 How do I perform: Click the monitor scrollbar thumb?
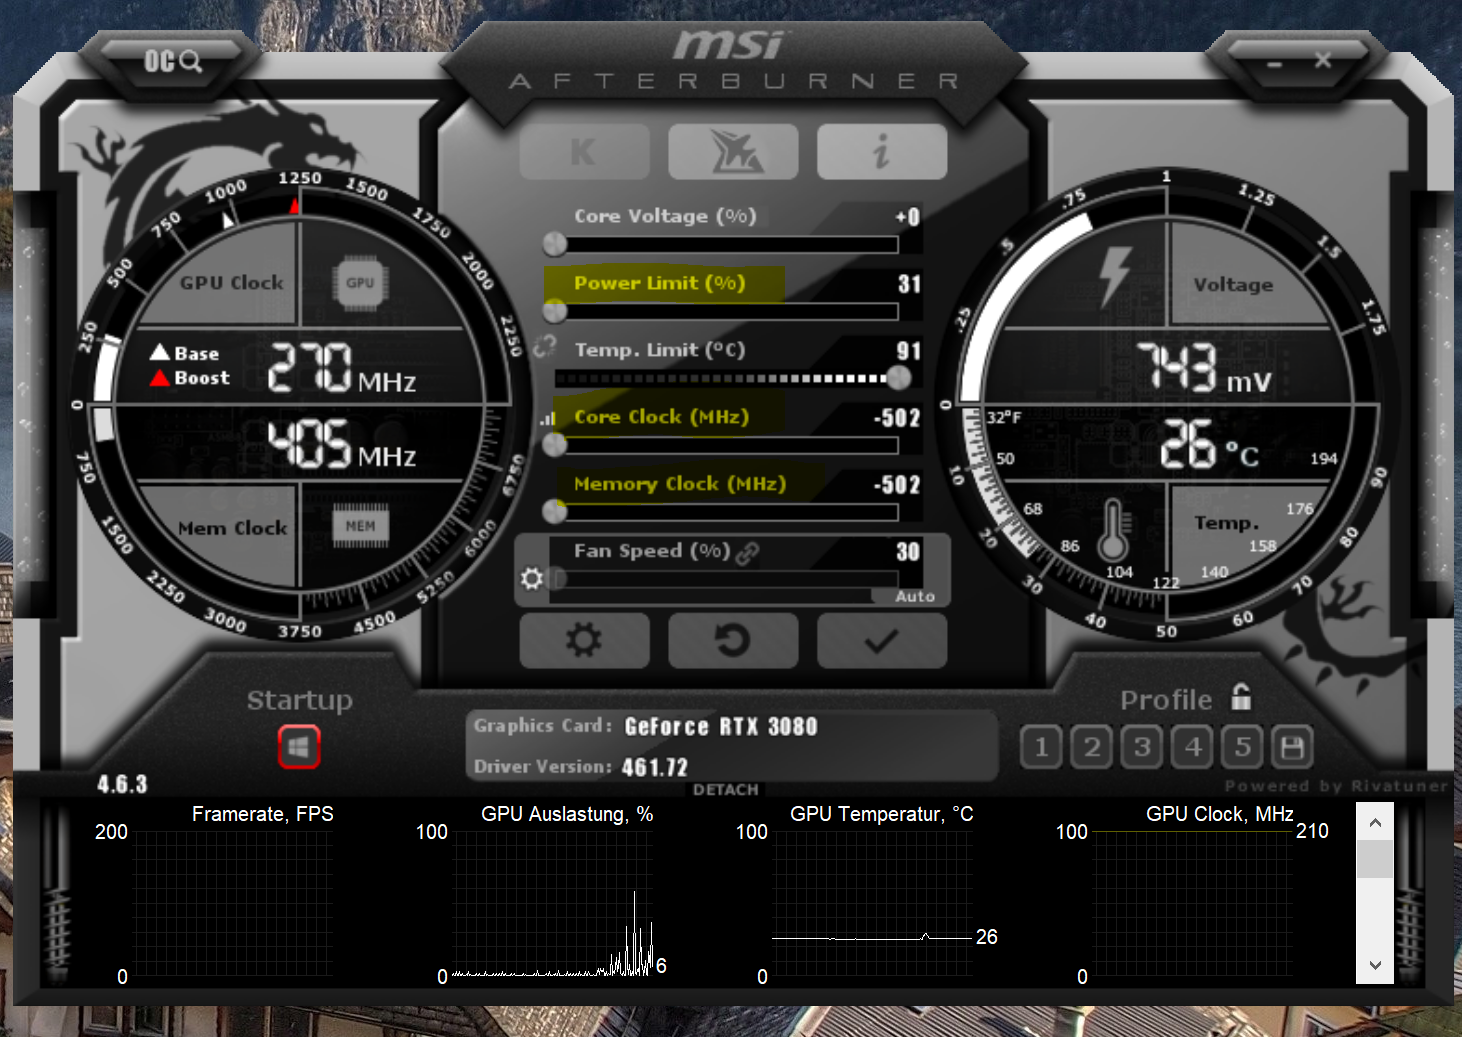pyautogui.click(x=1375, y=859)
